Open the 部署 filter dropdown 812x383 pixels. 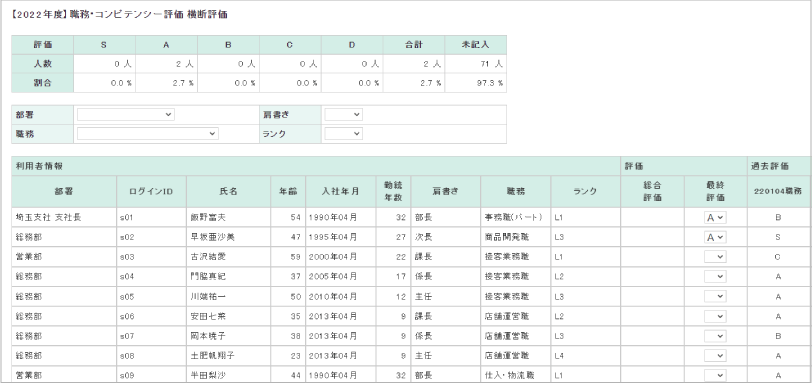[x=126, y=114]
